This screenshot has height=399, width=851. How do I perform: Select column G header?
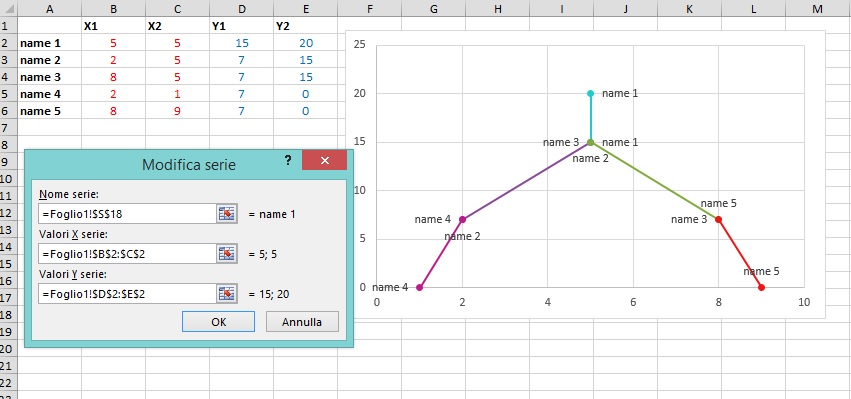click(434, 8)
